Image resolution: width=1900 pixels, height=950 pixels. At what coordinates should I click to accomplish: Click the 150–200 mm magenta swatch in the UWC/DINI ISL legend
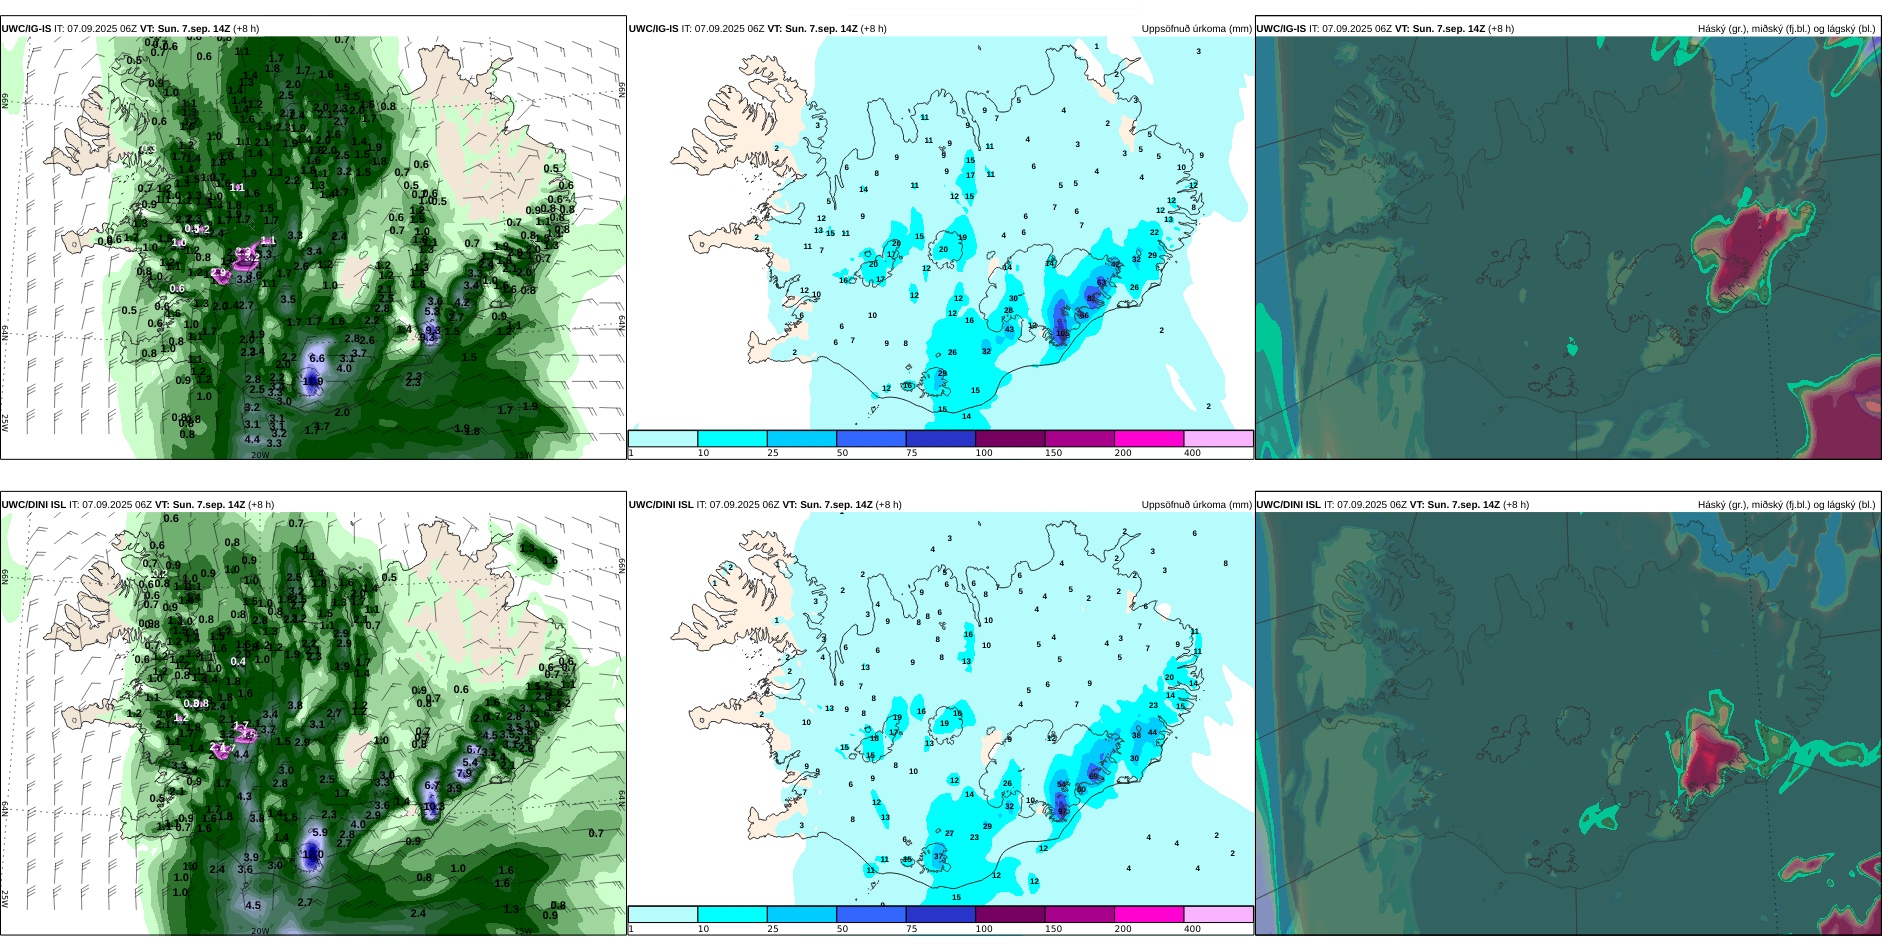1080,915
